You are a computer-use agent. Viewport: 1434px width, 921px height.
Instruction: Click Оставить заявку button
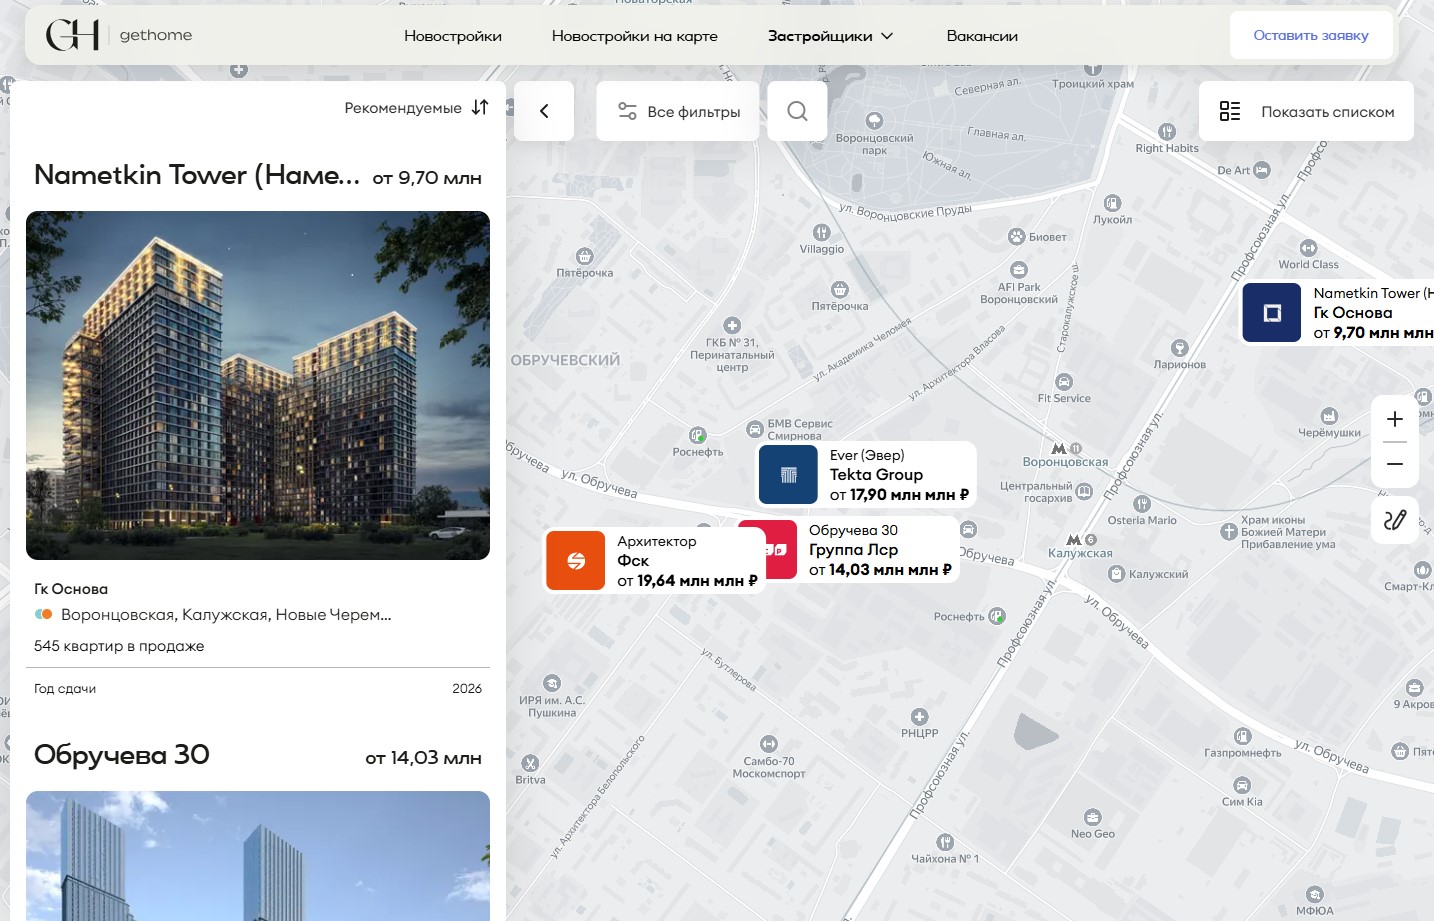click(1311, 35)
